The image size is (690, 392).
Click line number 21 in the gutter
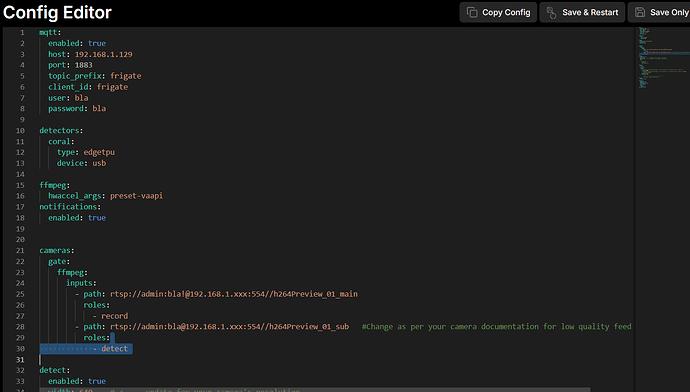pos(20,250)
